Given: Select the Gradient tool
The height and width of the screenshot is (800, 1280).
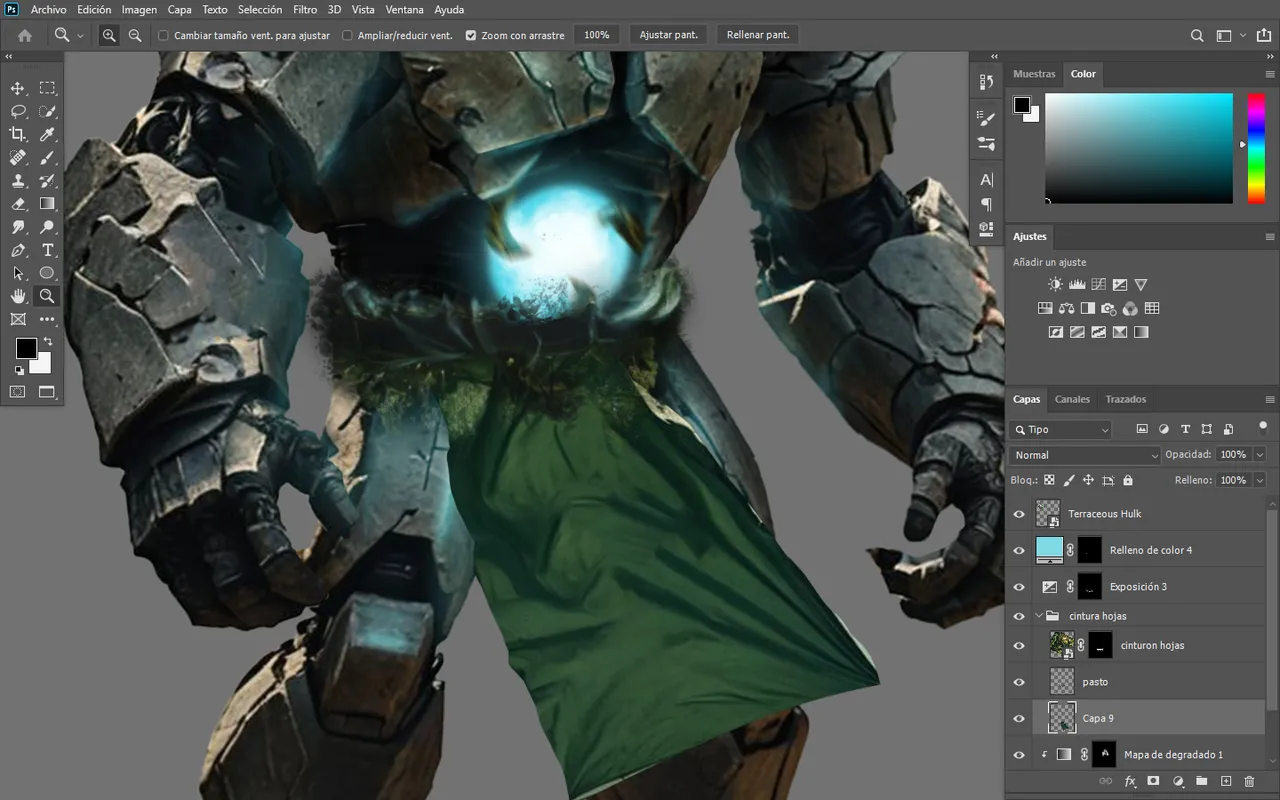Looking at the screenshot, I should click(47, 204).
